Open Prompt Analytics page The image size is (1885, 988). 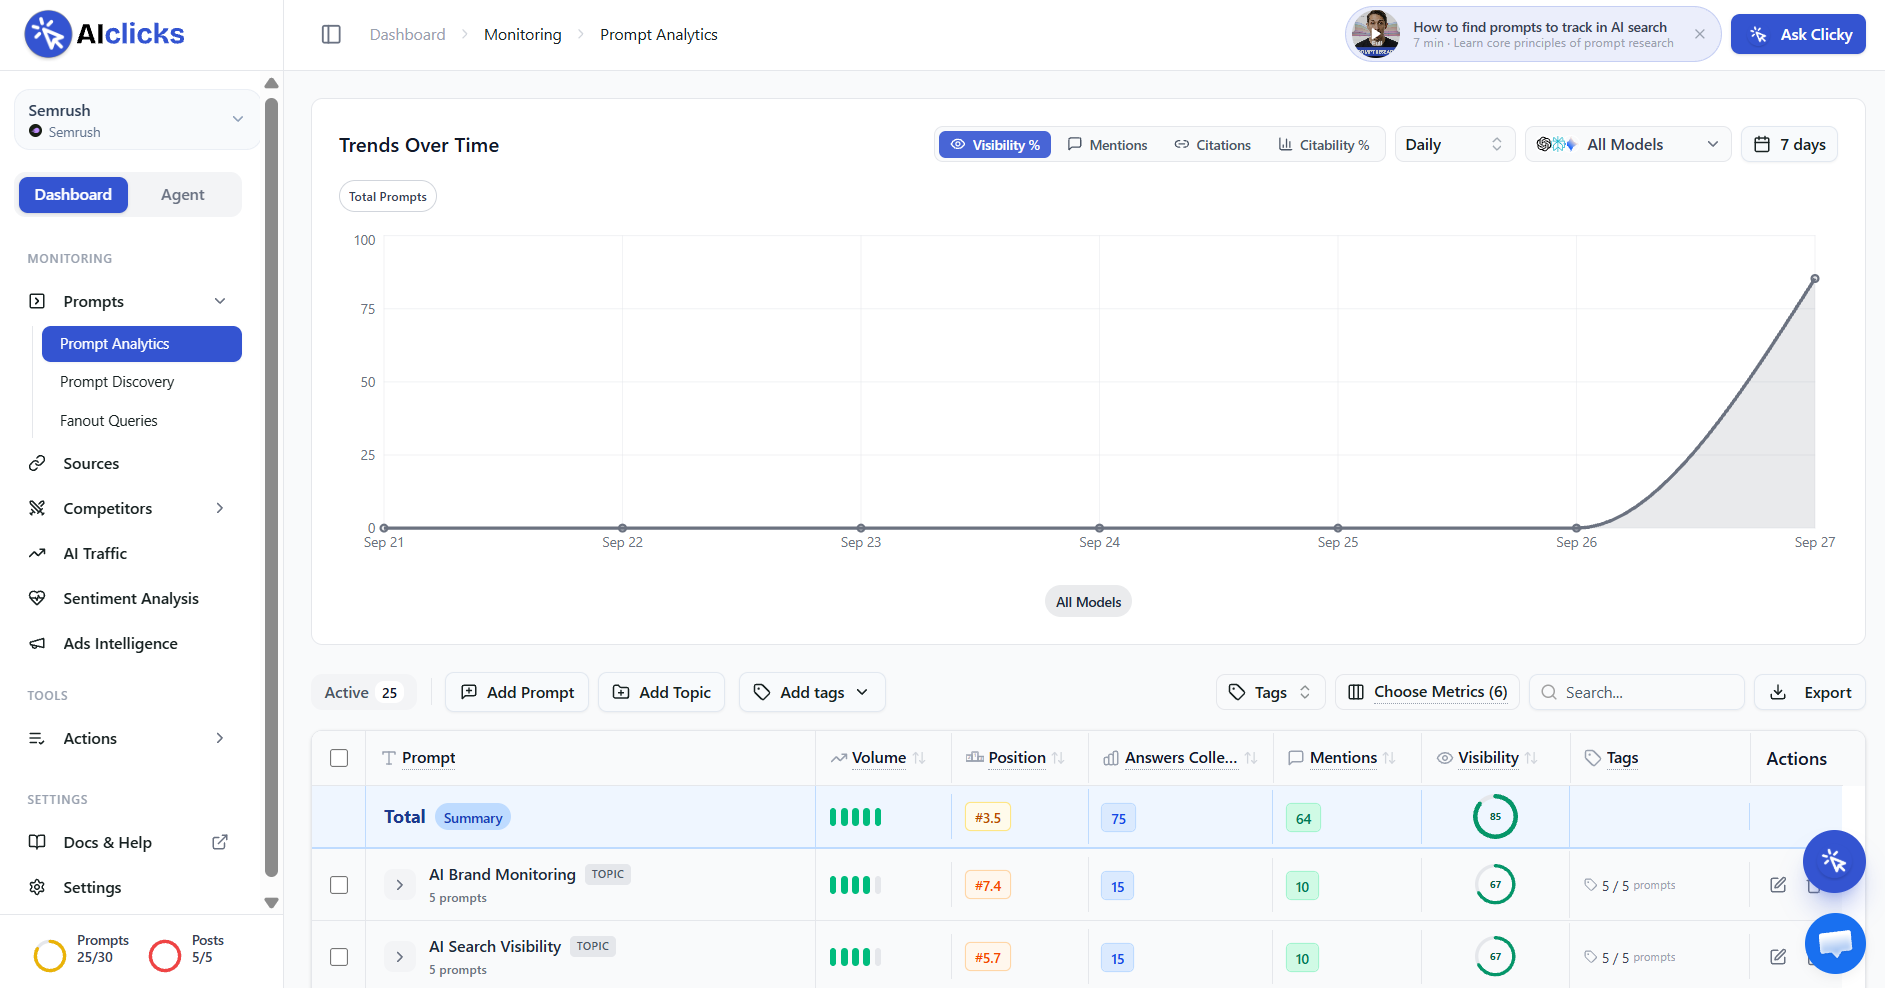[141, 344]
